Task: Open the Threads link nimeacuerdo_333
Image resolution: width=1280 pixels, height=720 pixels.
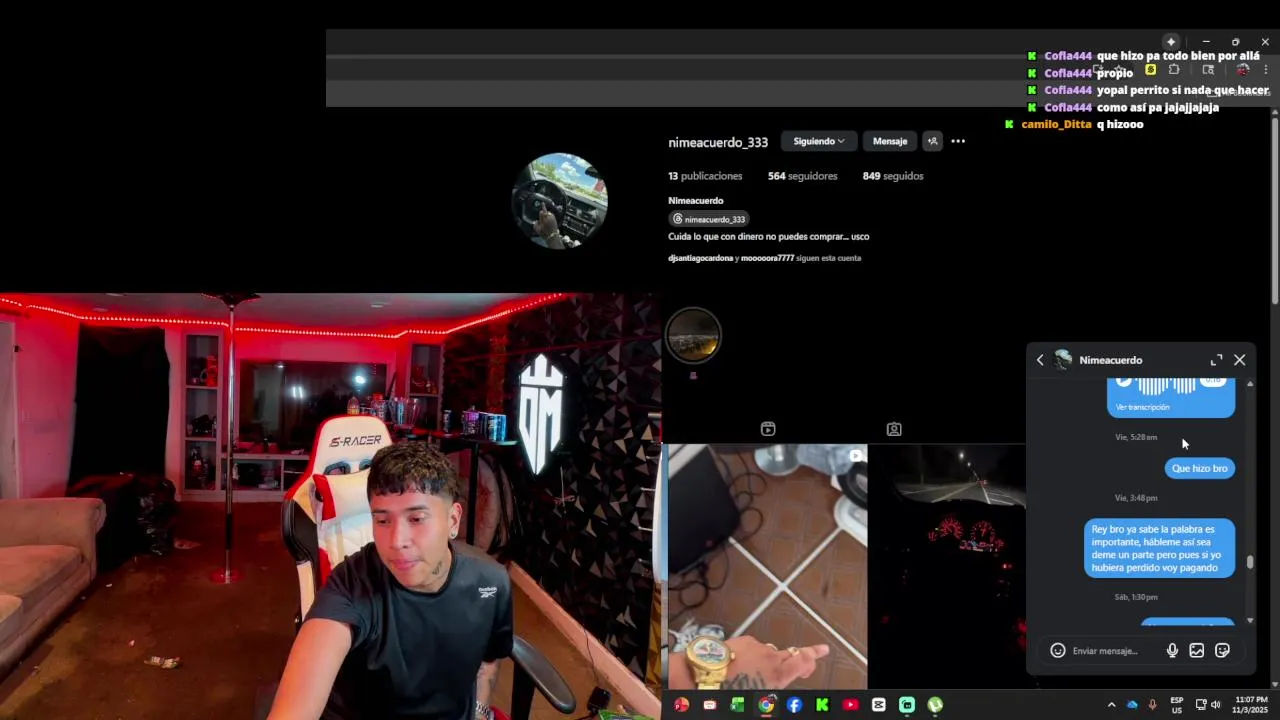Action: [x=709, y=219]
